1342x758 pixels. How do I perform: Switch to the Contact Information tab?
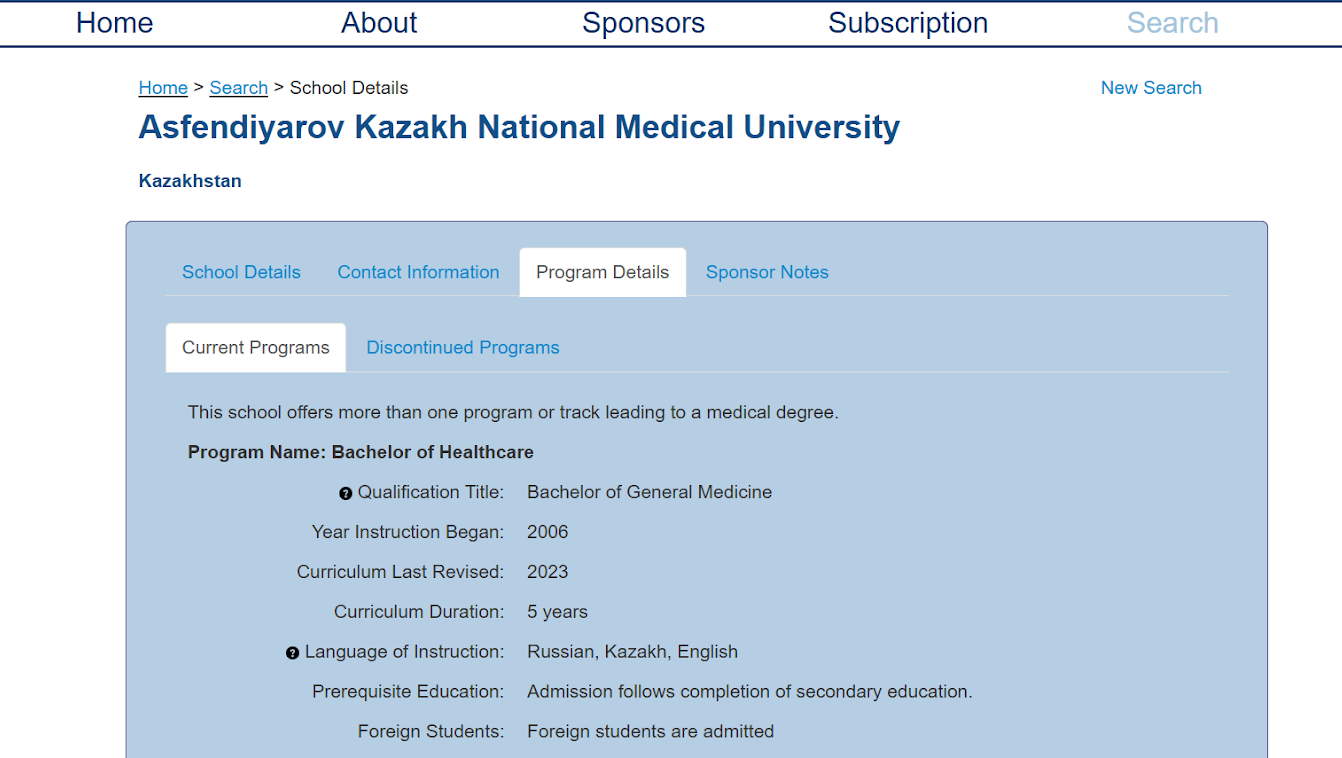[x=418, y=272]
